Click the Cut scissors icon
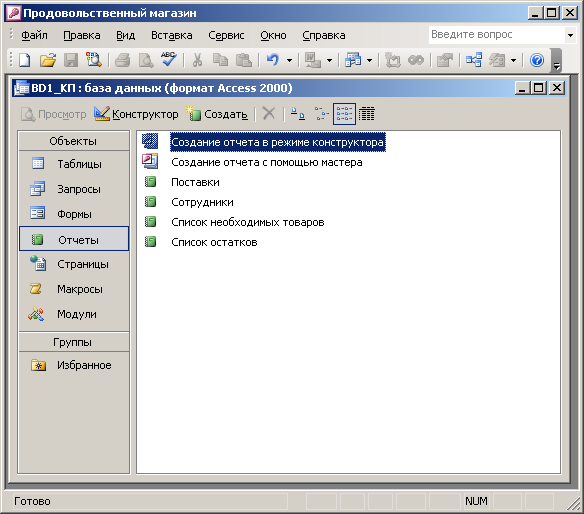This screenshot has height=514, width=584. [197, 60]
